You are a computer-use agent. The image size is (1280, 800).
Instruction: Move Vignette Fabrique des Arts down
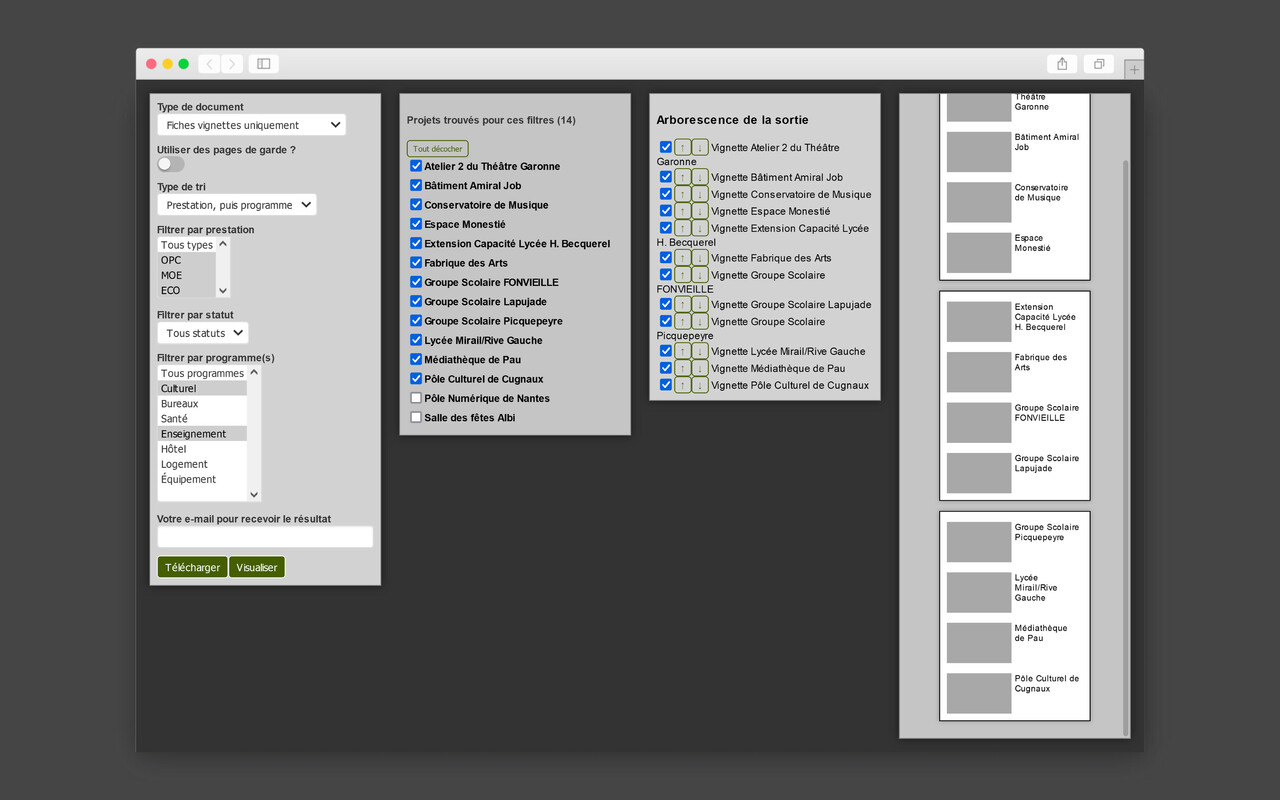coord(700,258)
